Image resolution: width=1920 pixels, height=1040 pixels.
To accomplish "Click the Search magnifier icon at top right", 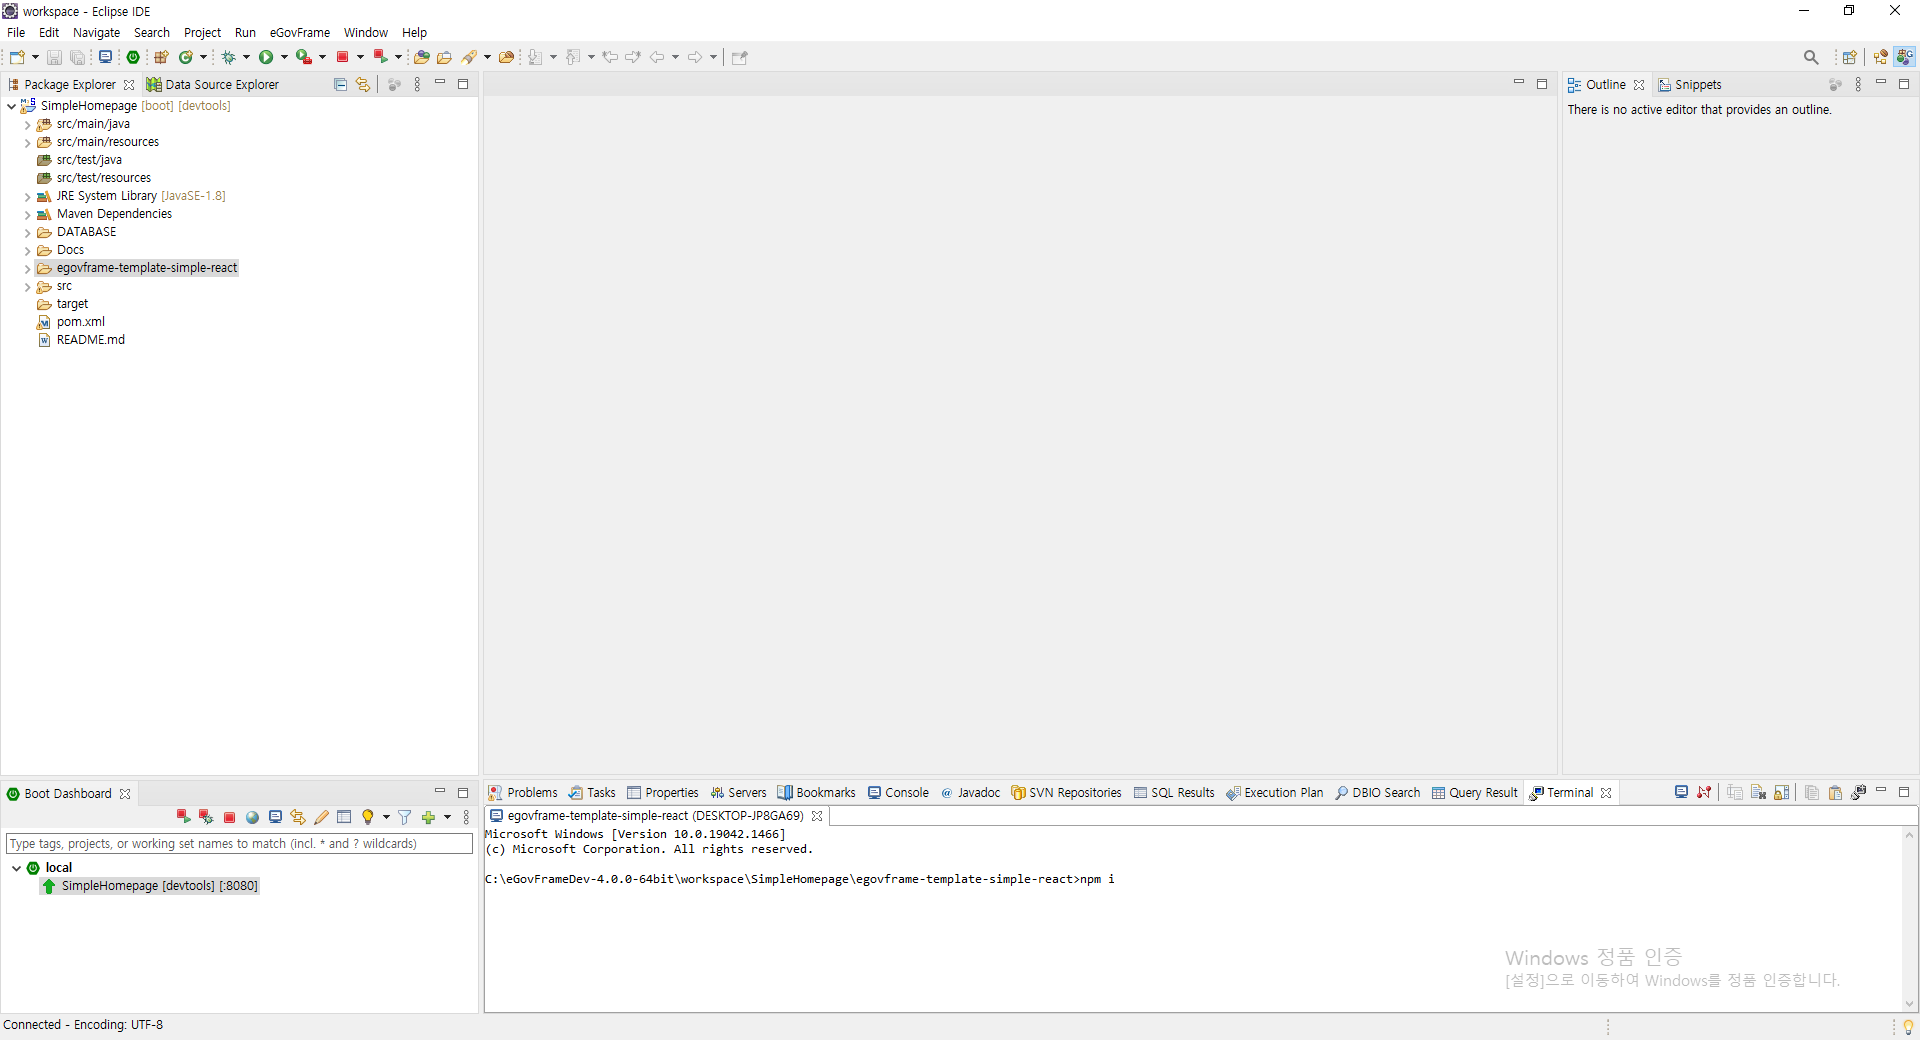I will pyautogui.click(x=1811, y=57).
